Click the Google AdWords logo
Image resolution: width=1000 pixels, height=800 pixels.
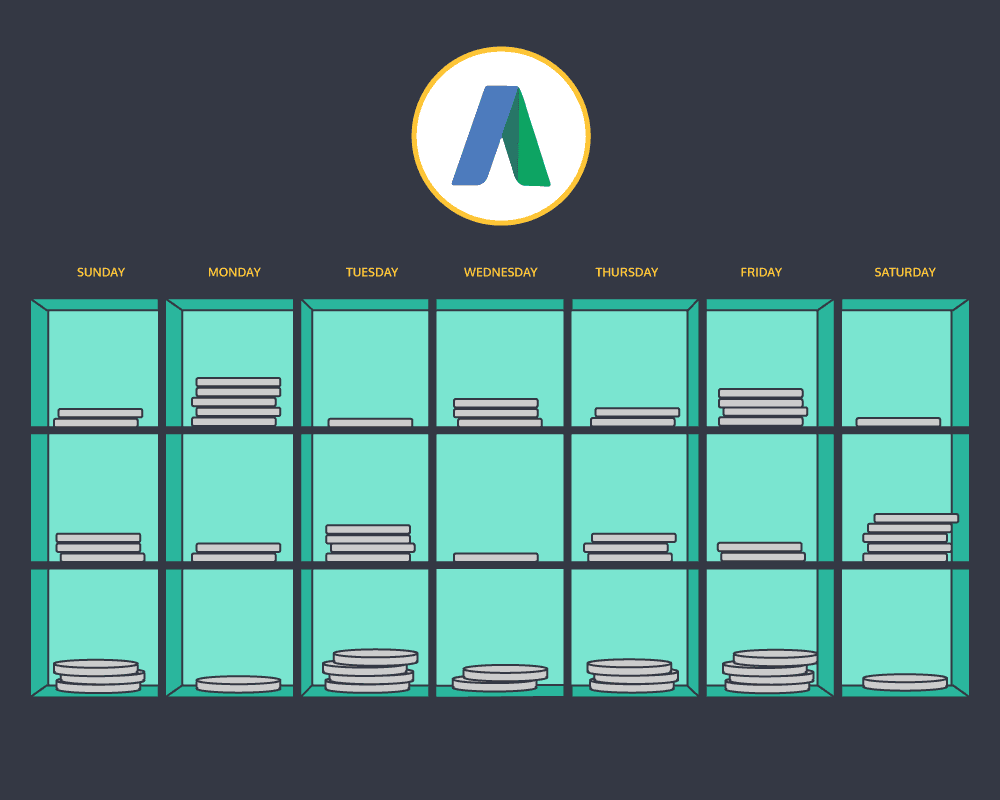coord(501,136)
